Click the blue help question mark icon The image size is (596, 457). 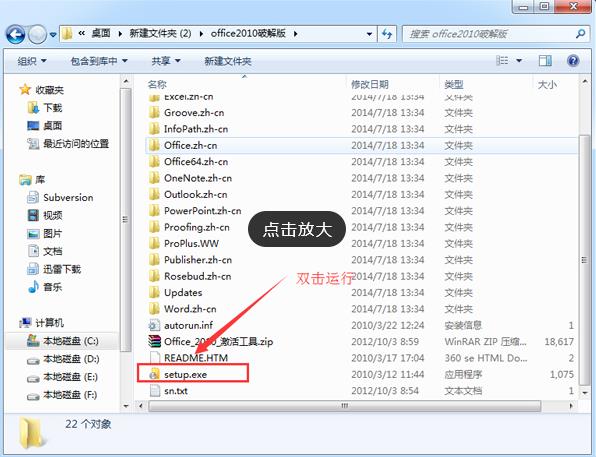point(573,60)
